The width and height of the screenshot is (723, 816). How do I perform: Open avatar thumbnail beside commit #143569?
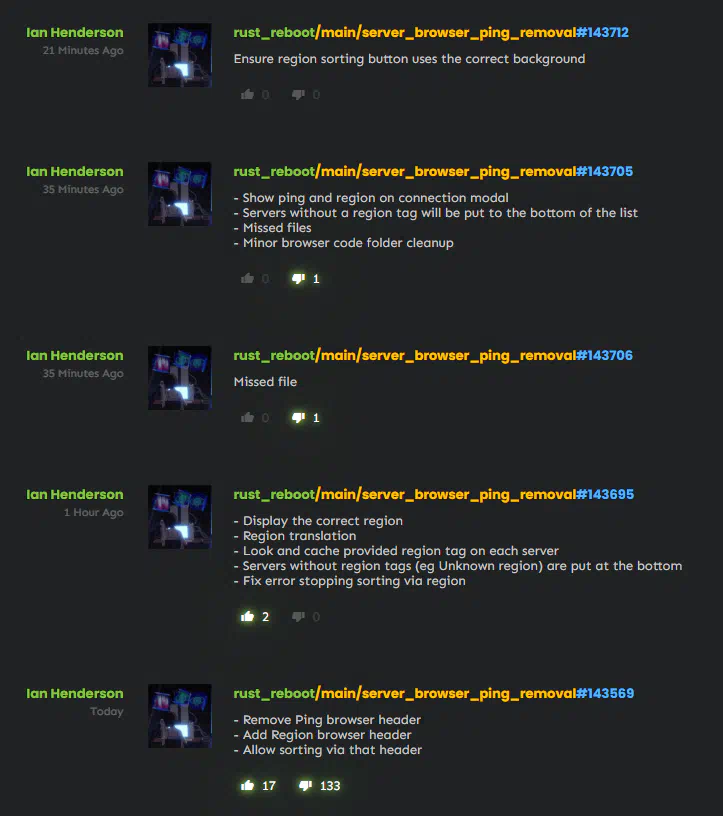tap(180, 716)
